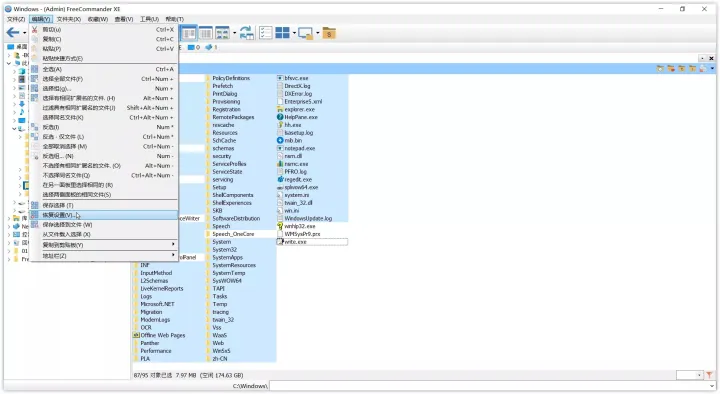
Task: Click the details list view icon
Action: click(x=205, y=33)
